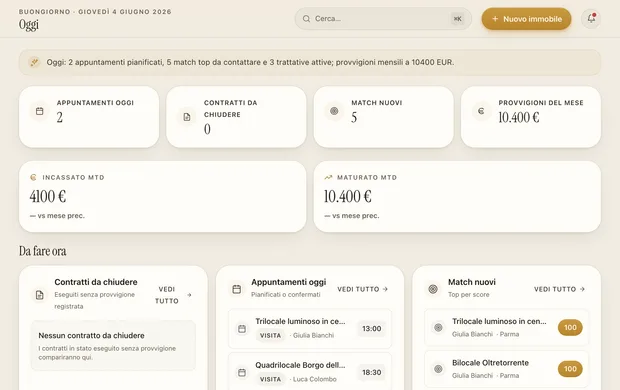Click the Da fare ora heading
The width and height of the screenshot is (620, 390).
click(x=43, y=251)
